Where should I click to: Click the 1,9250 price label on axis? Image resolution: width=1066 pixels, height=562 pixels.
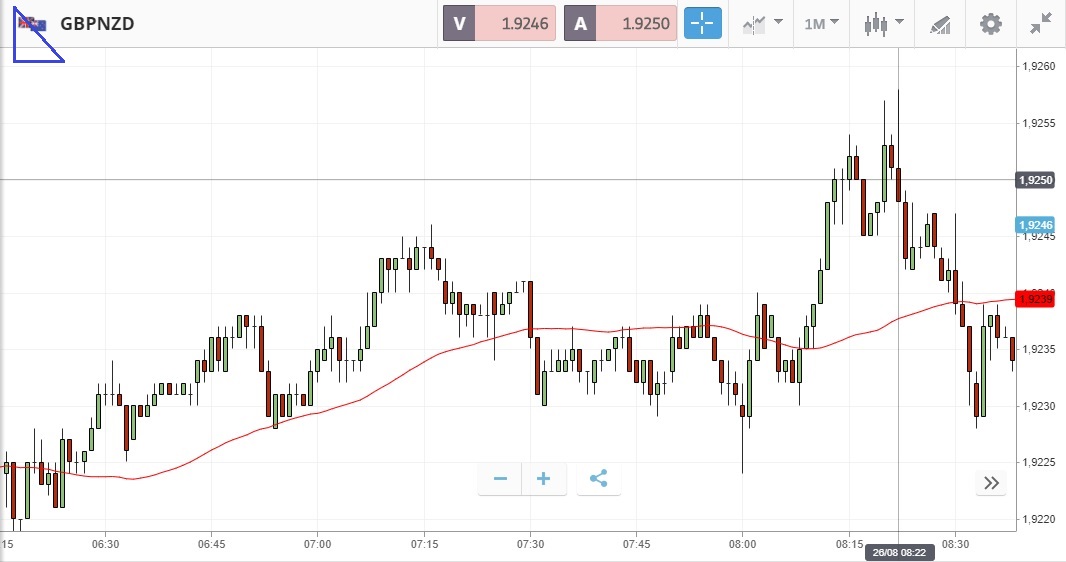(x=1034, y=180)
